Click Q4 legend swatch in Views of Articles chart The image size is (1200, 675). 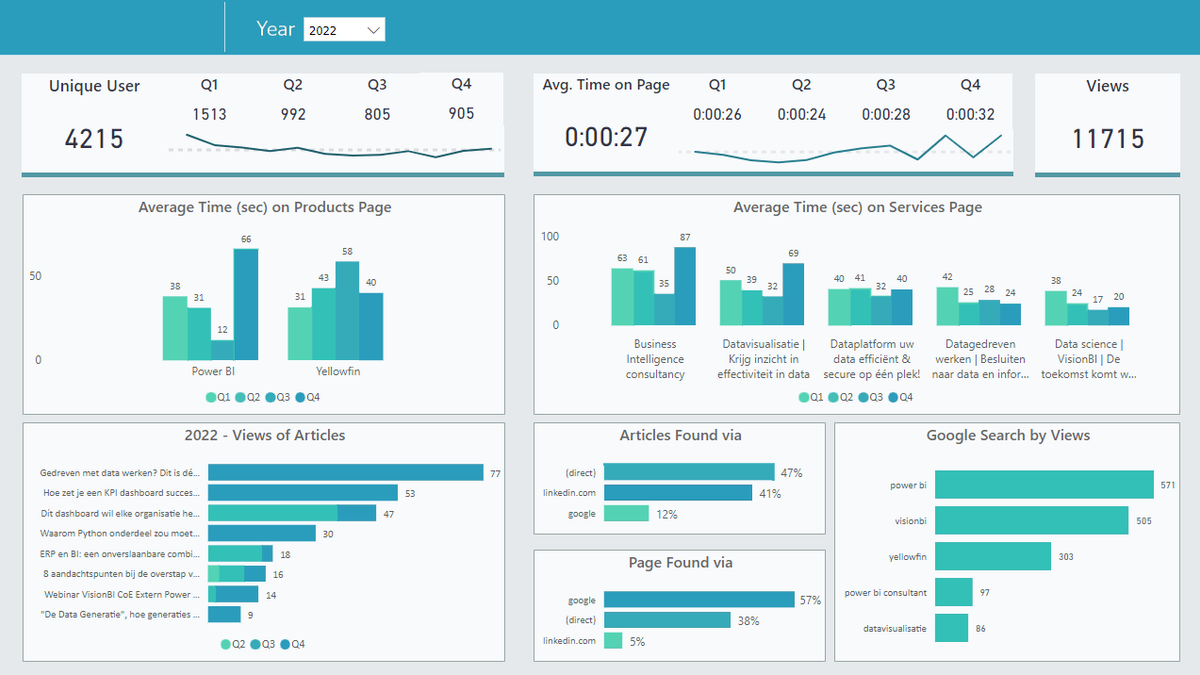pos(286,644)
